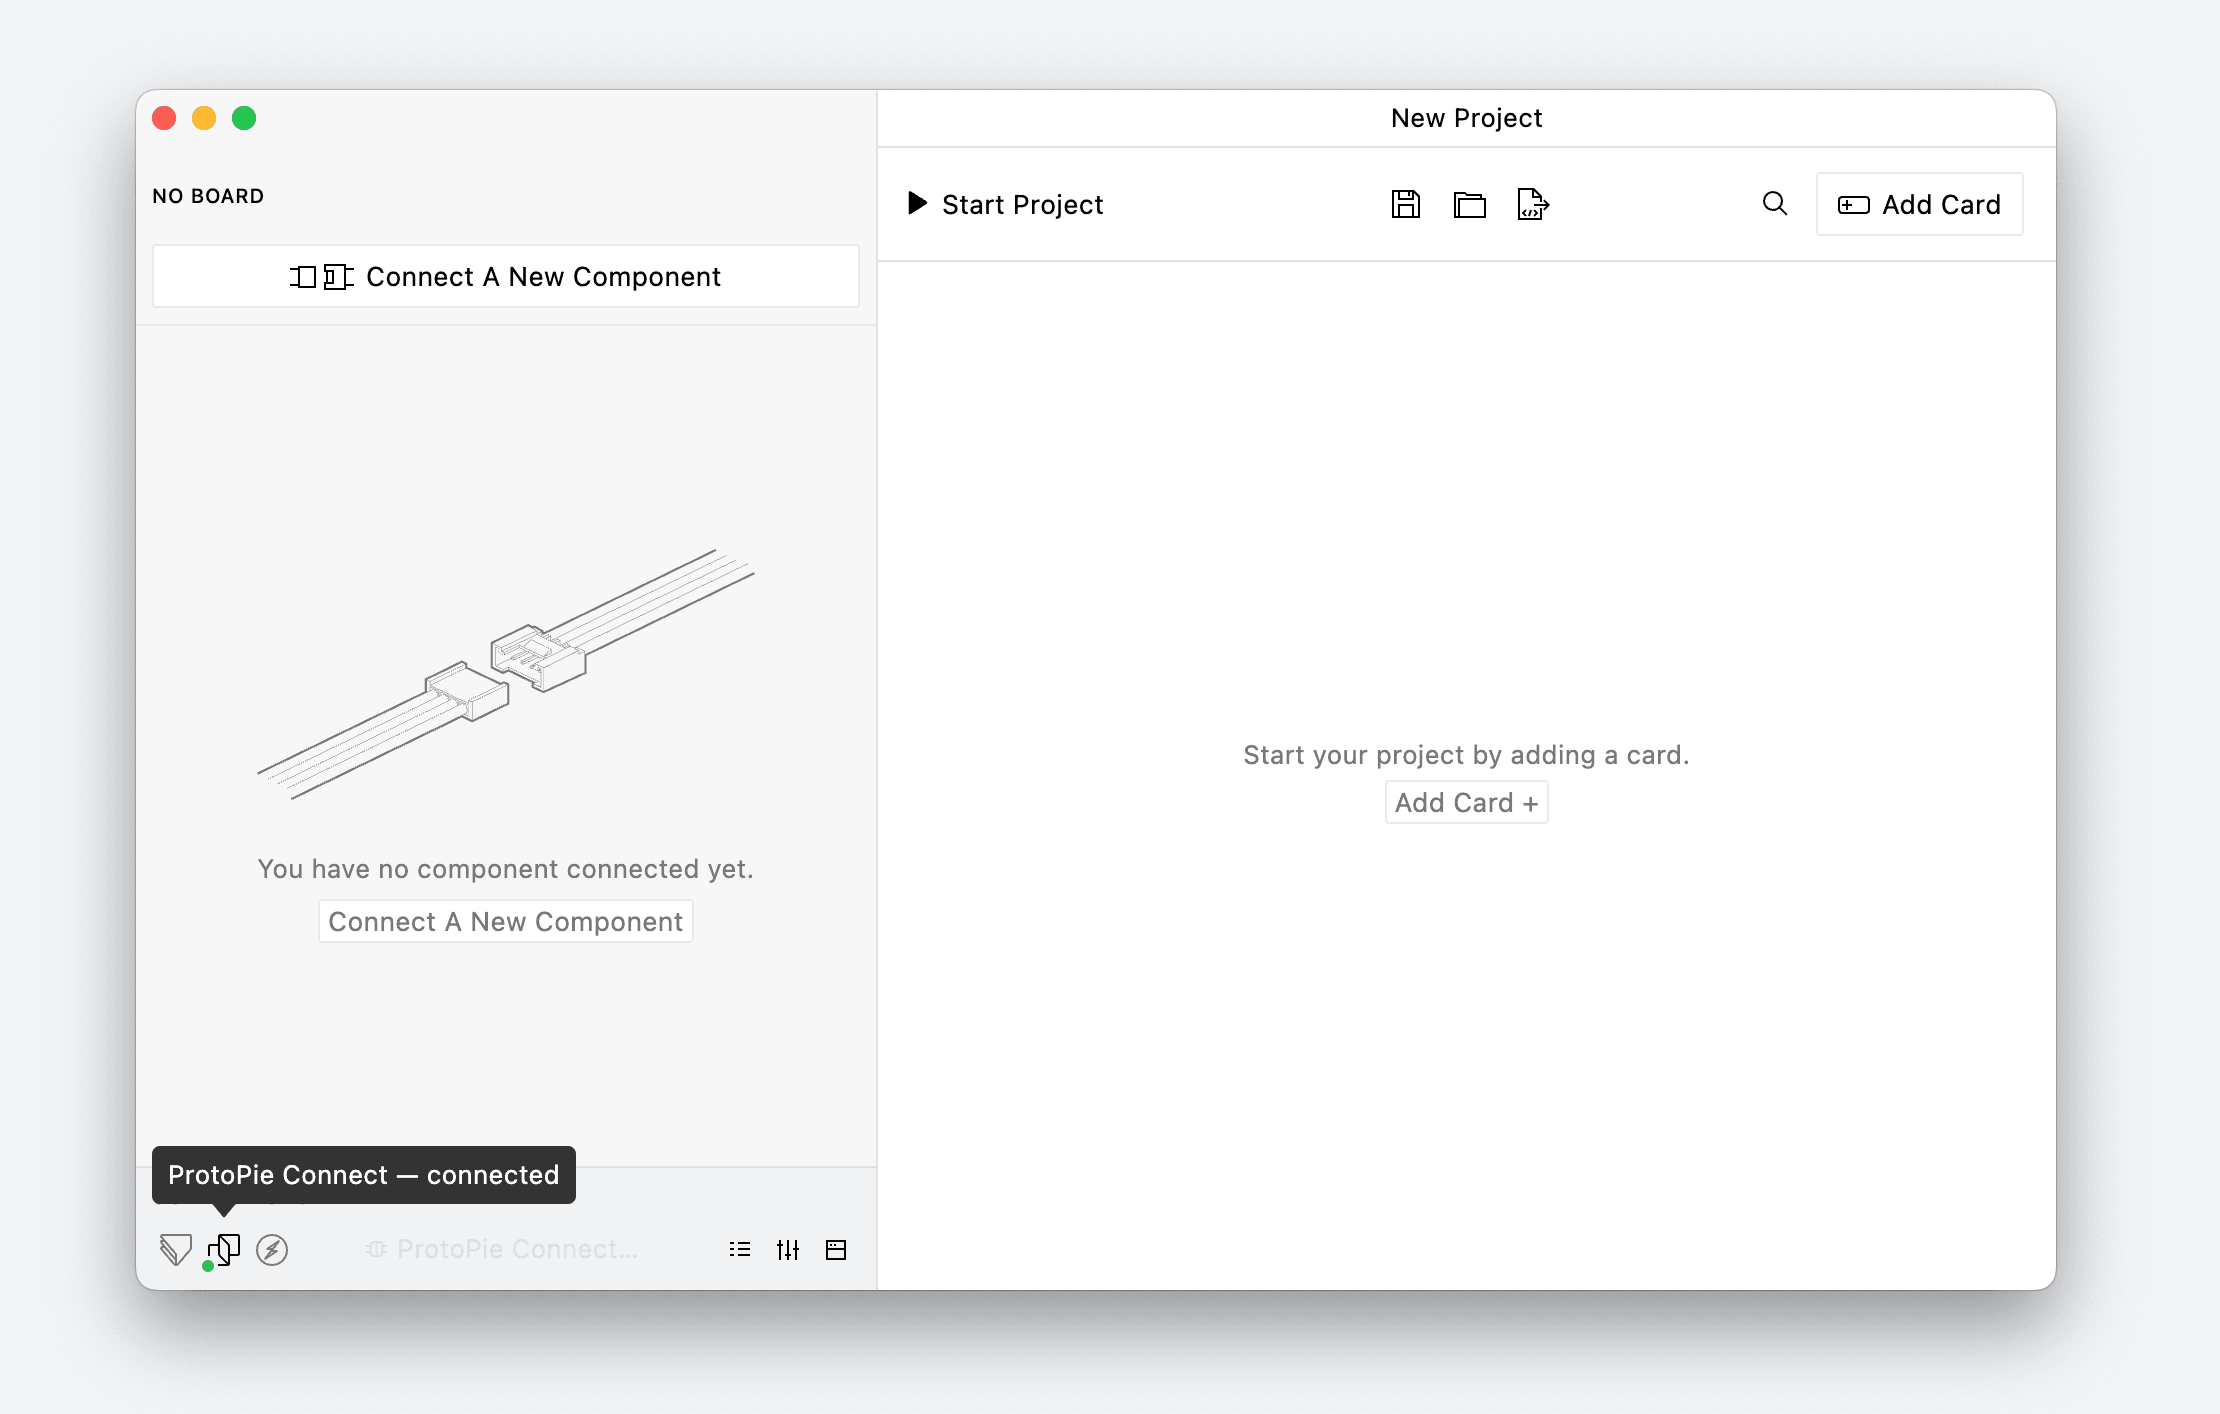Click the NO BOARD header label
This screenshot has width=2220, height=1414.
pos(207,195)
